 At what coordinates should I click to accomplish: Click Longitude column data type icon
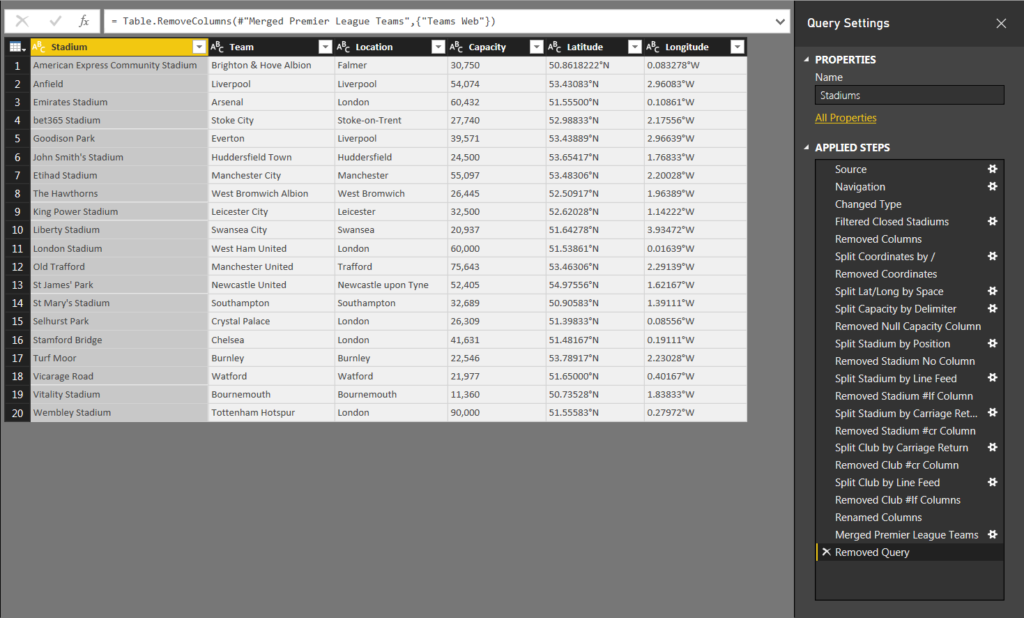coord(653,47)
